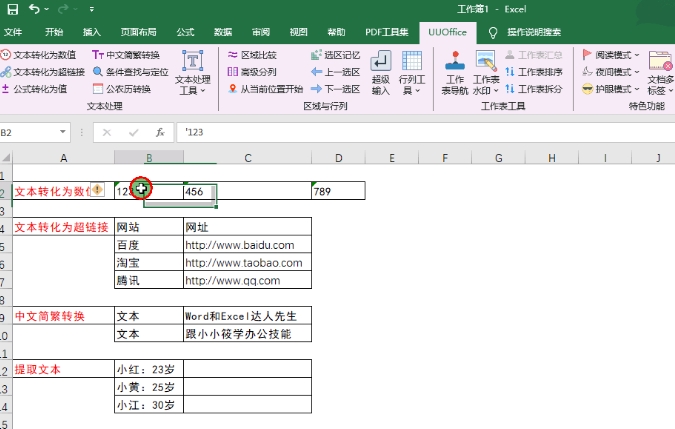Undo the last action
Screen dimensions: 675x429
coord(34,9)
